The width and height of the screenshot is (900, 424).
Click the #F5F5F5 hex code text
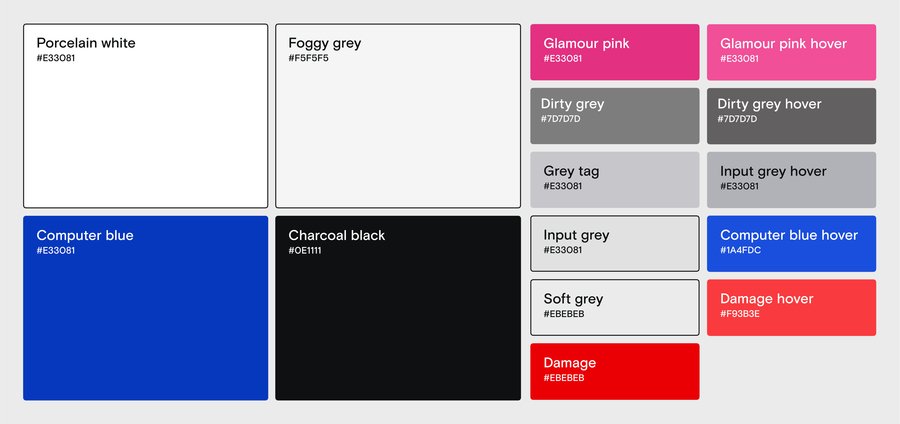(x=308, y=58)
